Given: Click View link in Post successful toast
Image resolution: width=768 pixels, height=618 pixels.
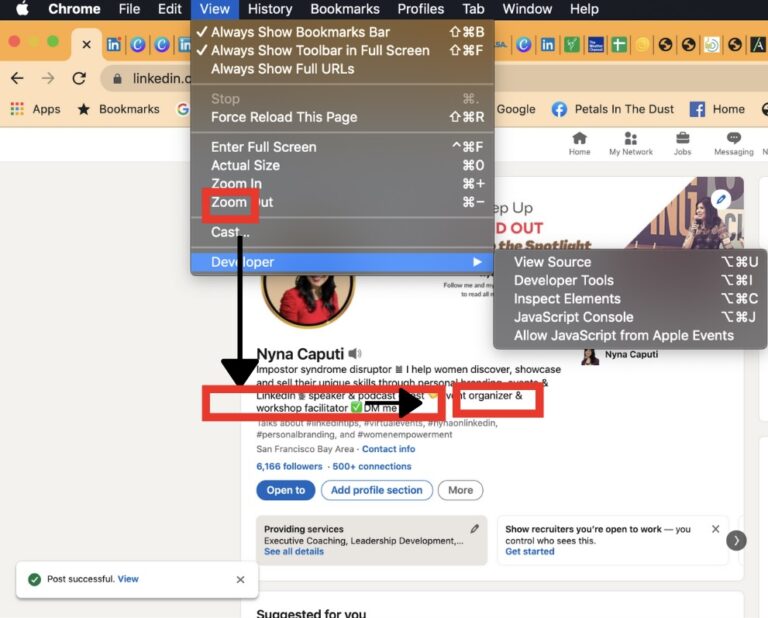Looking at the screenshot, I should click(128, 579).
